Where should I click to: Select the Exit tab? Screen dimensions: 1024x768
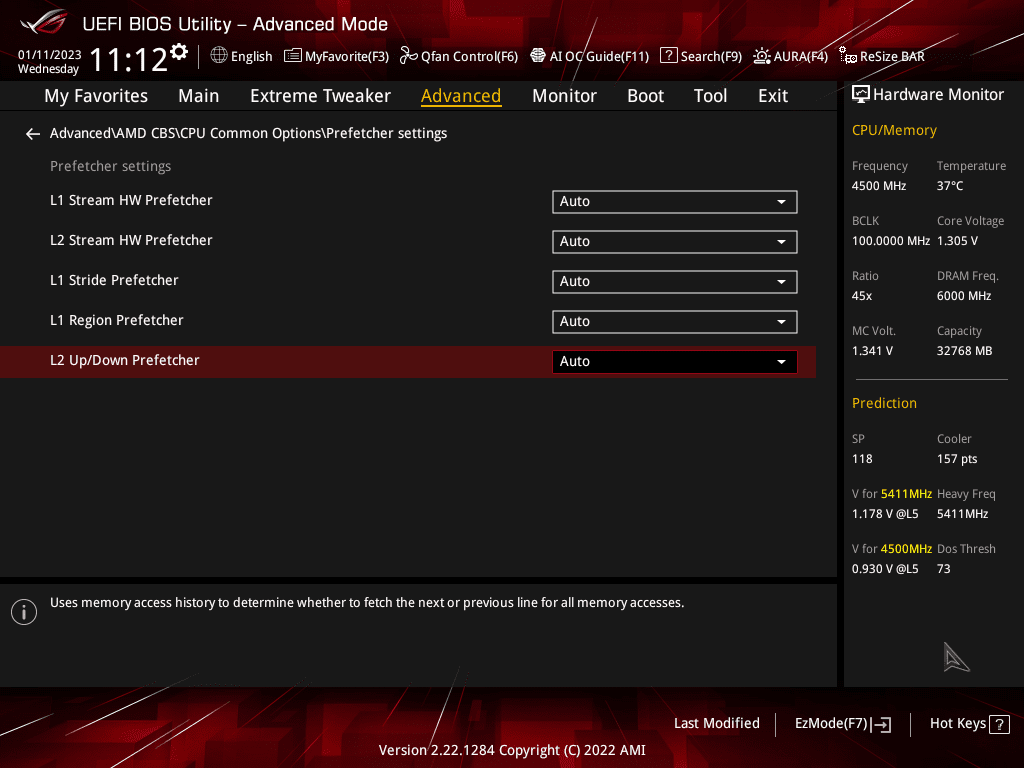point(773,96)
